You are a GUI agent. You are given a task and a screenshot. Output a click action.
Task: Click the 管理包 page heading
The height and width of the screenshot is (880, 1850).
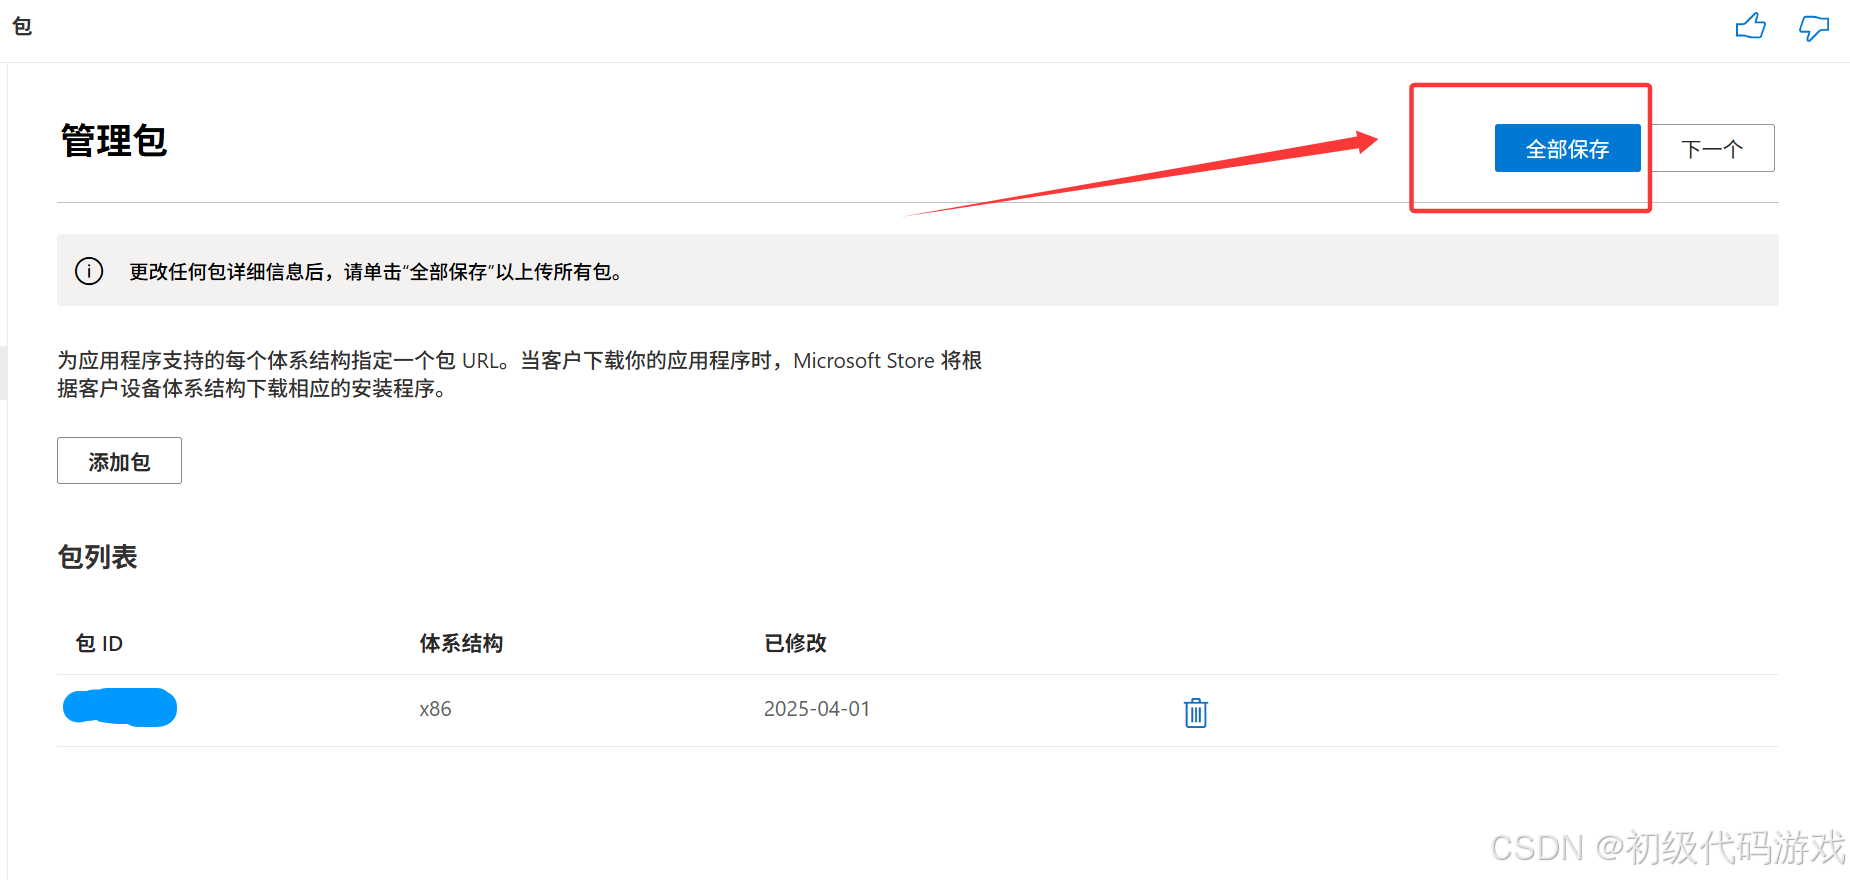[x=114, y=141]
